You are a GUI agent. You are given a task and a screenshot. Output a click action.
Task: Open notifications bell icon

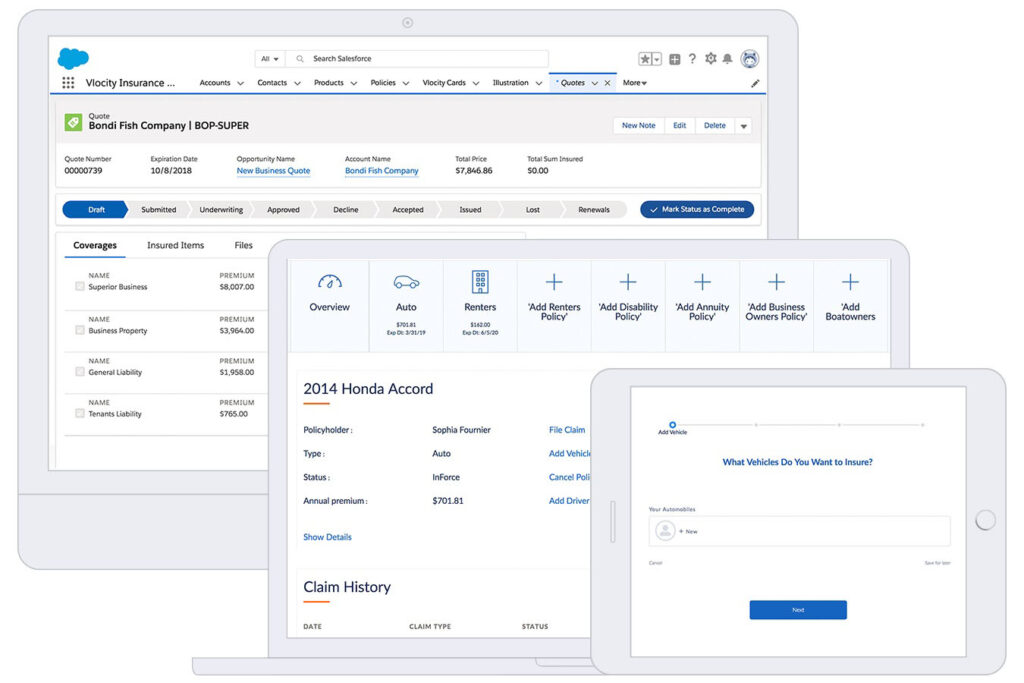(x=729, y=58)
